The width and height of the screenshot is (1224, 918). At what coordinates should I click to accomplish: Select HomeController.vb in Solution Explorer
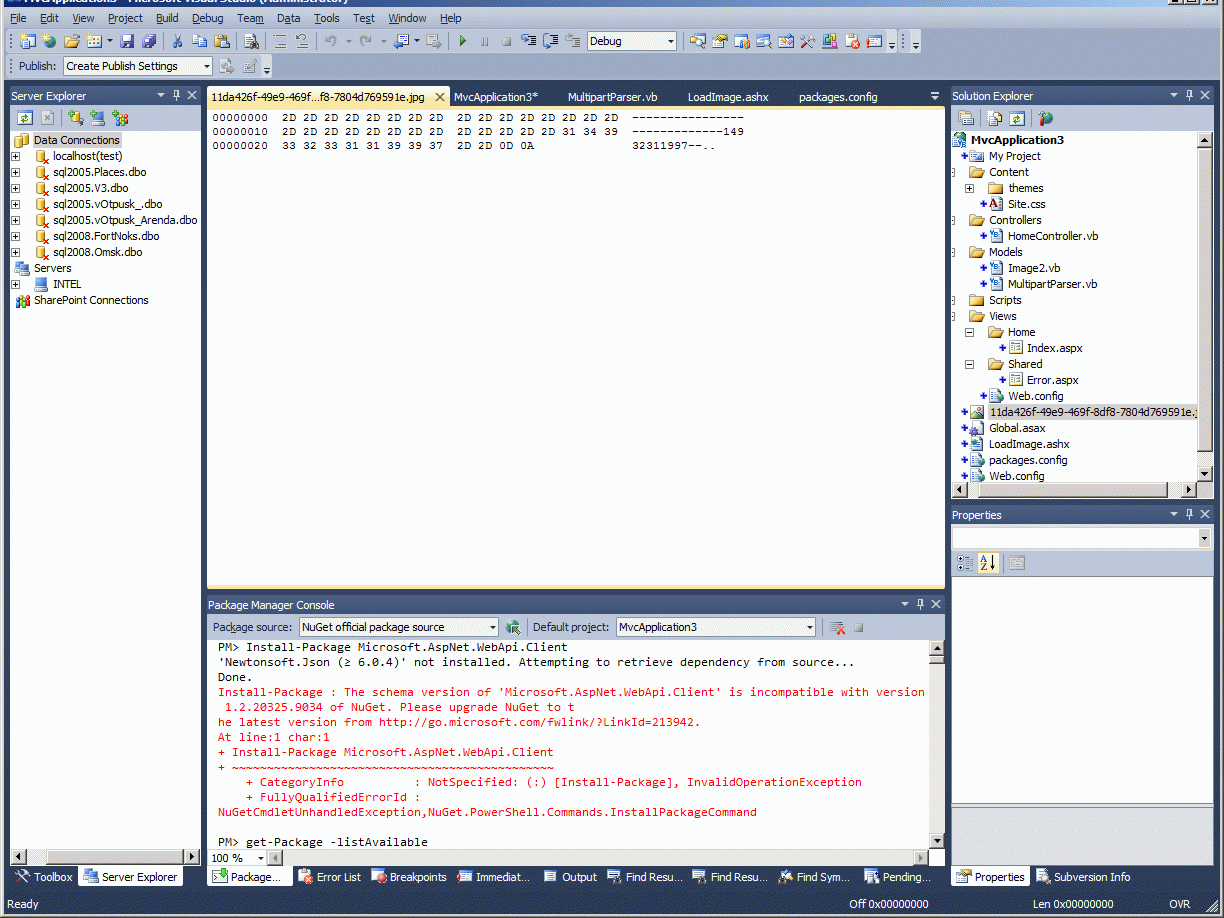[x=1052, y=236]
